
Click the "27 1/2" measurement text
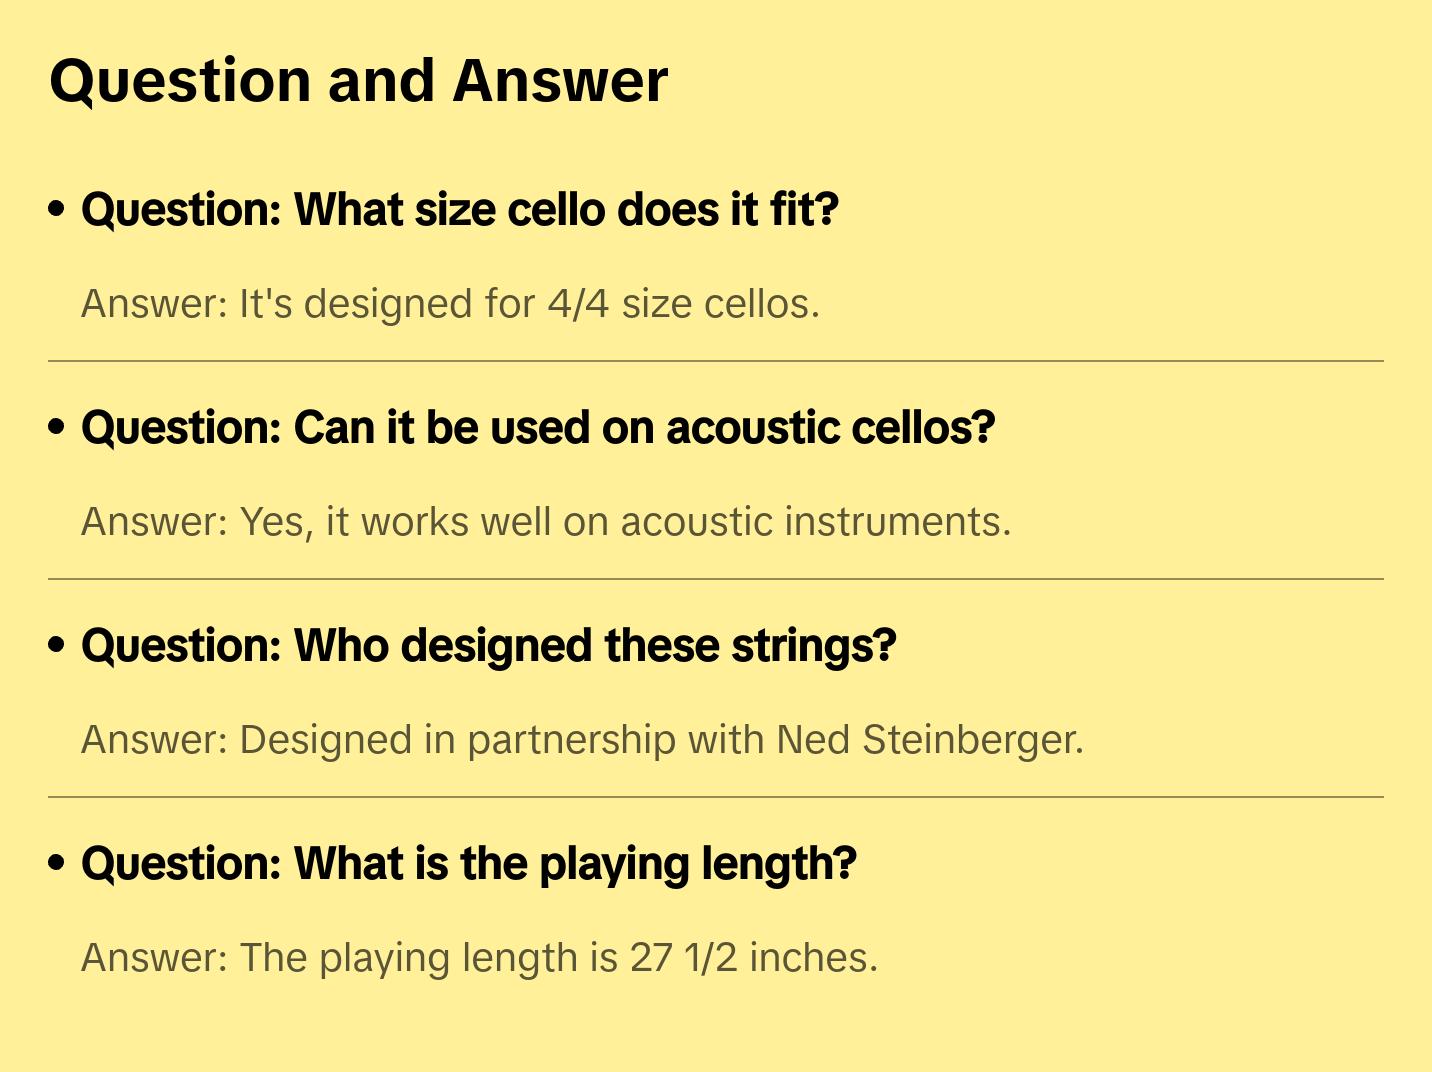pos(683,958)
